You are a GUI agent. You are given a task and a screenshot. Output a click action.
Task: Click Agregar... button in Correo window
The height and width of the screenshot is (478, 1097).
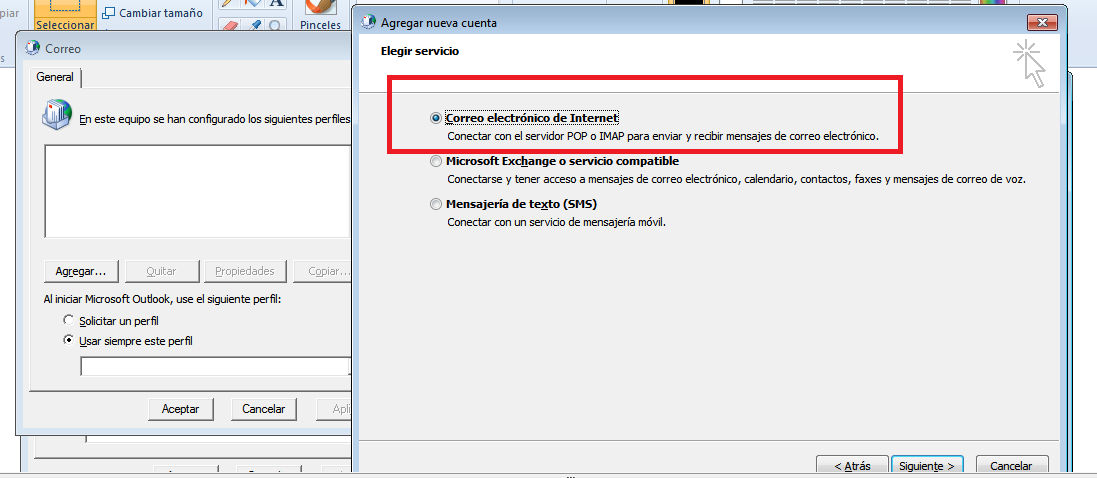click(x=81, y=271)
